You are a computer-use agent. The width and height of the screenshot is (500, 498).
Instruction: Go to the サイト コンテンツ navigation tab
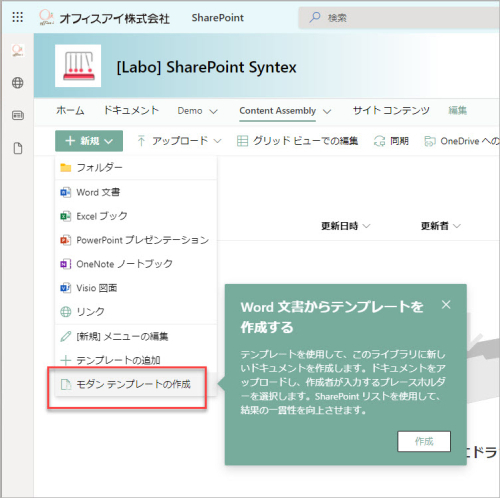(391, 110)
